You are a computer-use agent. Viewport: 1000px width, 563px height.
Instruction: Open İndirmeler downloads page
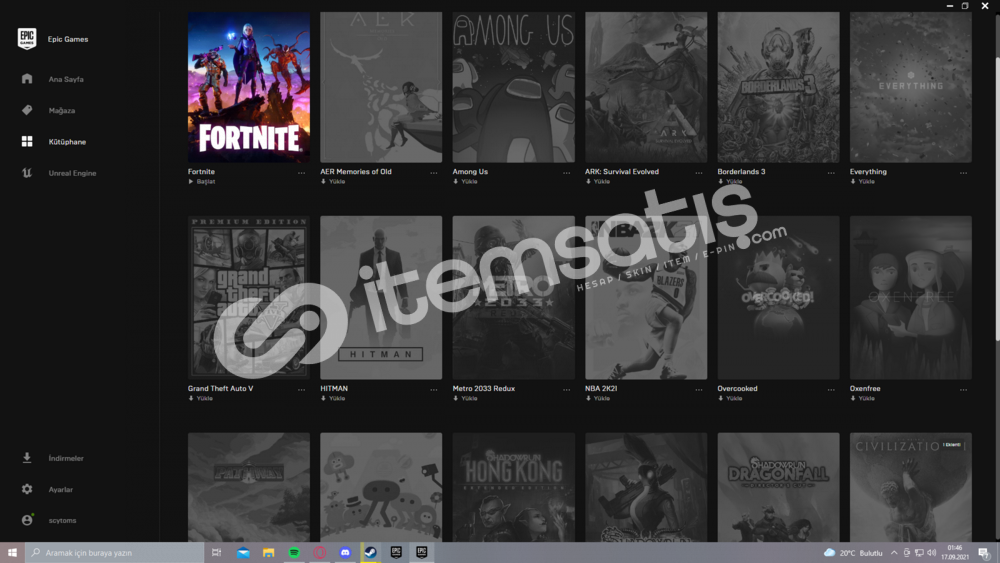66,458
